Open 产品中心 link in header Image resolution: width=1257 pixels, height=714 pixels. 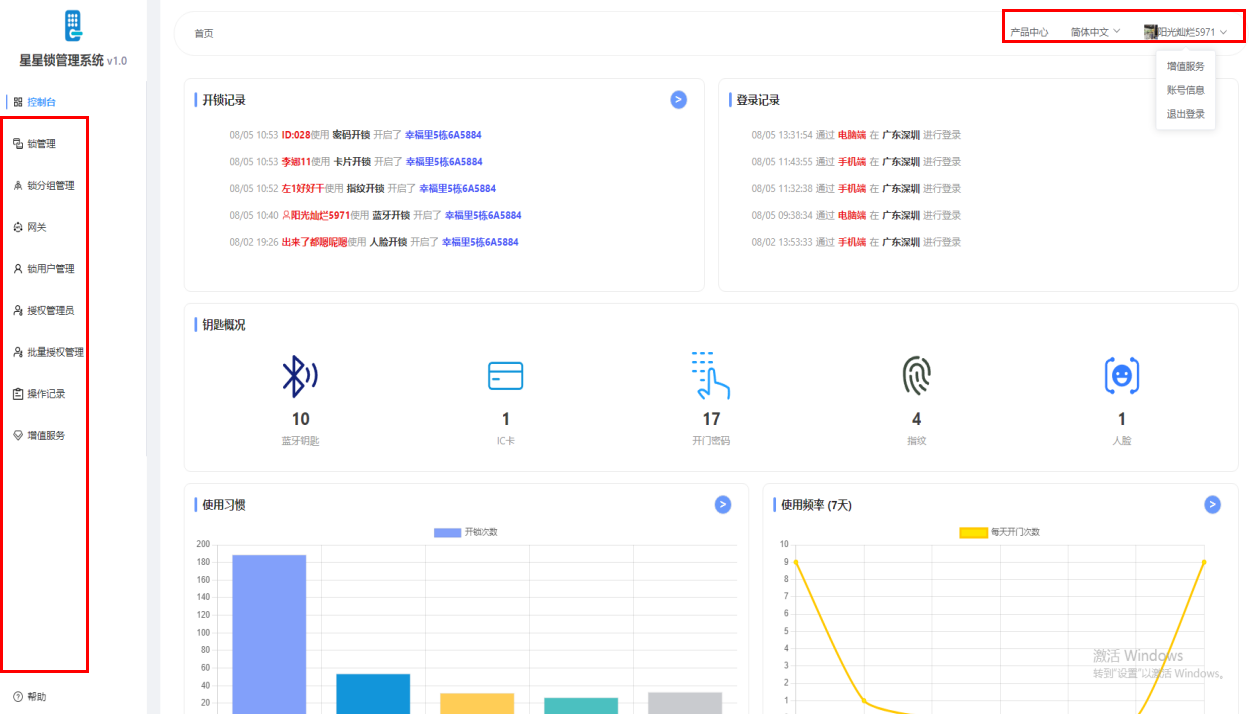1029,32
